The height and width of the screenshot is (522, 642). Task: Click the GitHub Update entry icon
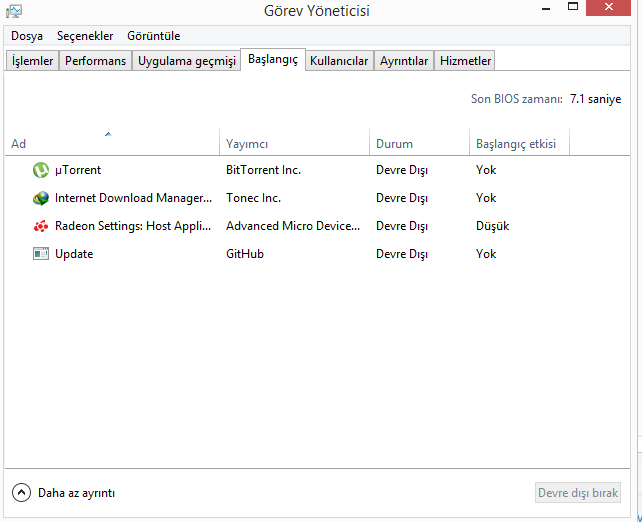point(41,254)
